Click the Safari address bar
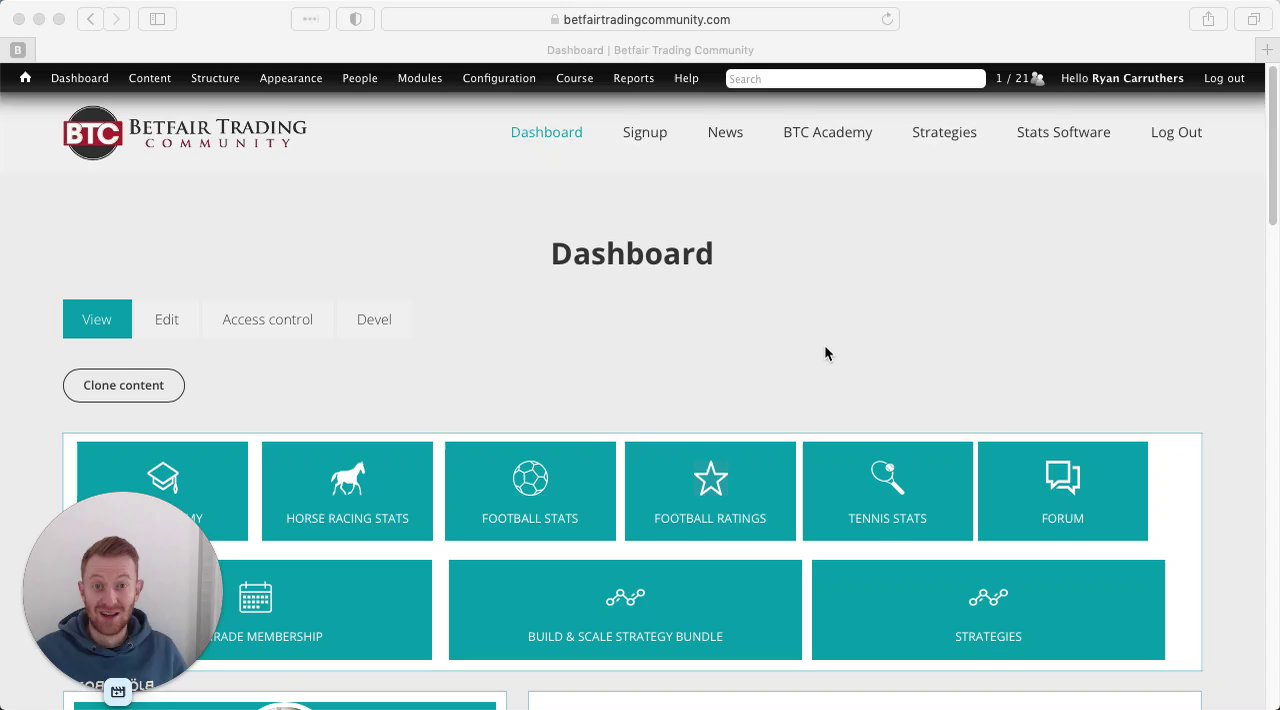The height and width of the screenshot is (710, 1280). pos(640,19)
